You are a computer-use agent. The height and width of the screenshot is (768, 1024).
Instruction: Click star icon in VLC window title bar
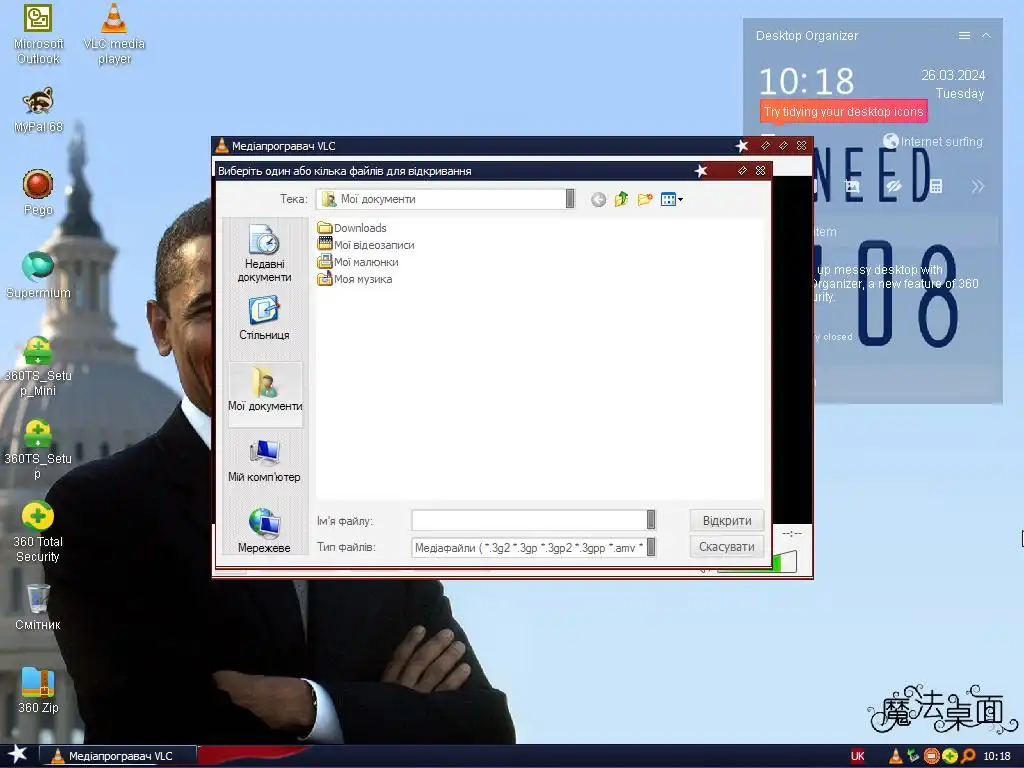[742, 146]
